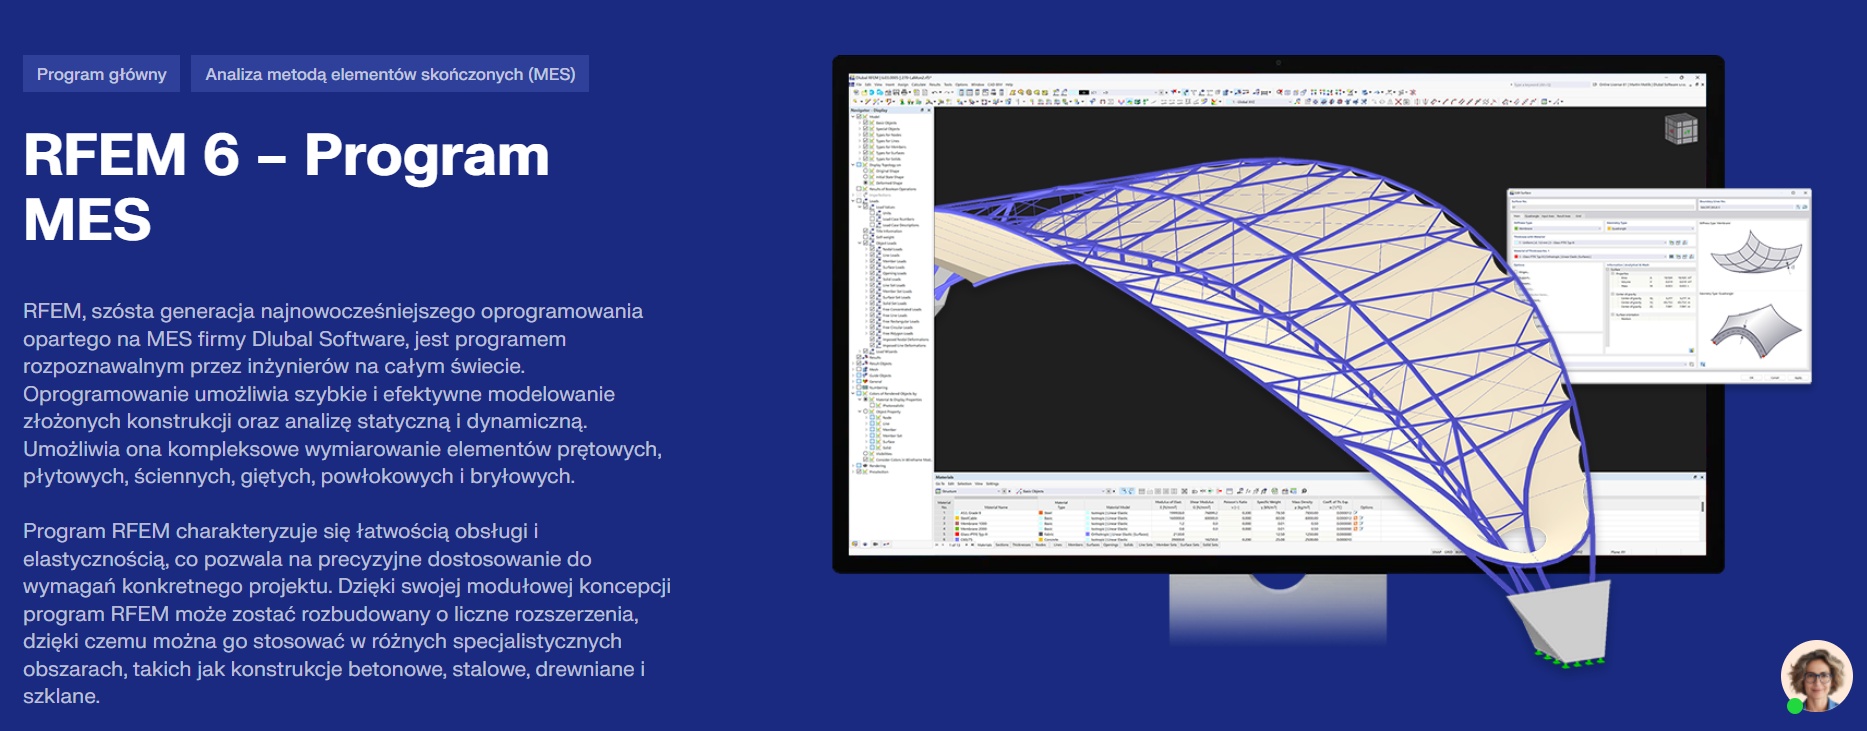Click the 3D view cube in the RFEM screenshot
Screen dimensions: 1867x731
(1681, 129)
